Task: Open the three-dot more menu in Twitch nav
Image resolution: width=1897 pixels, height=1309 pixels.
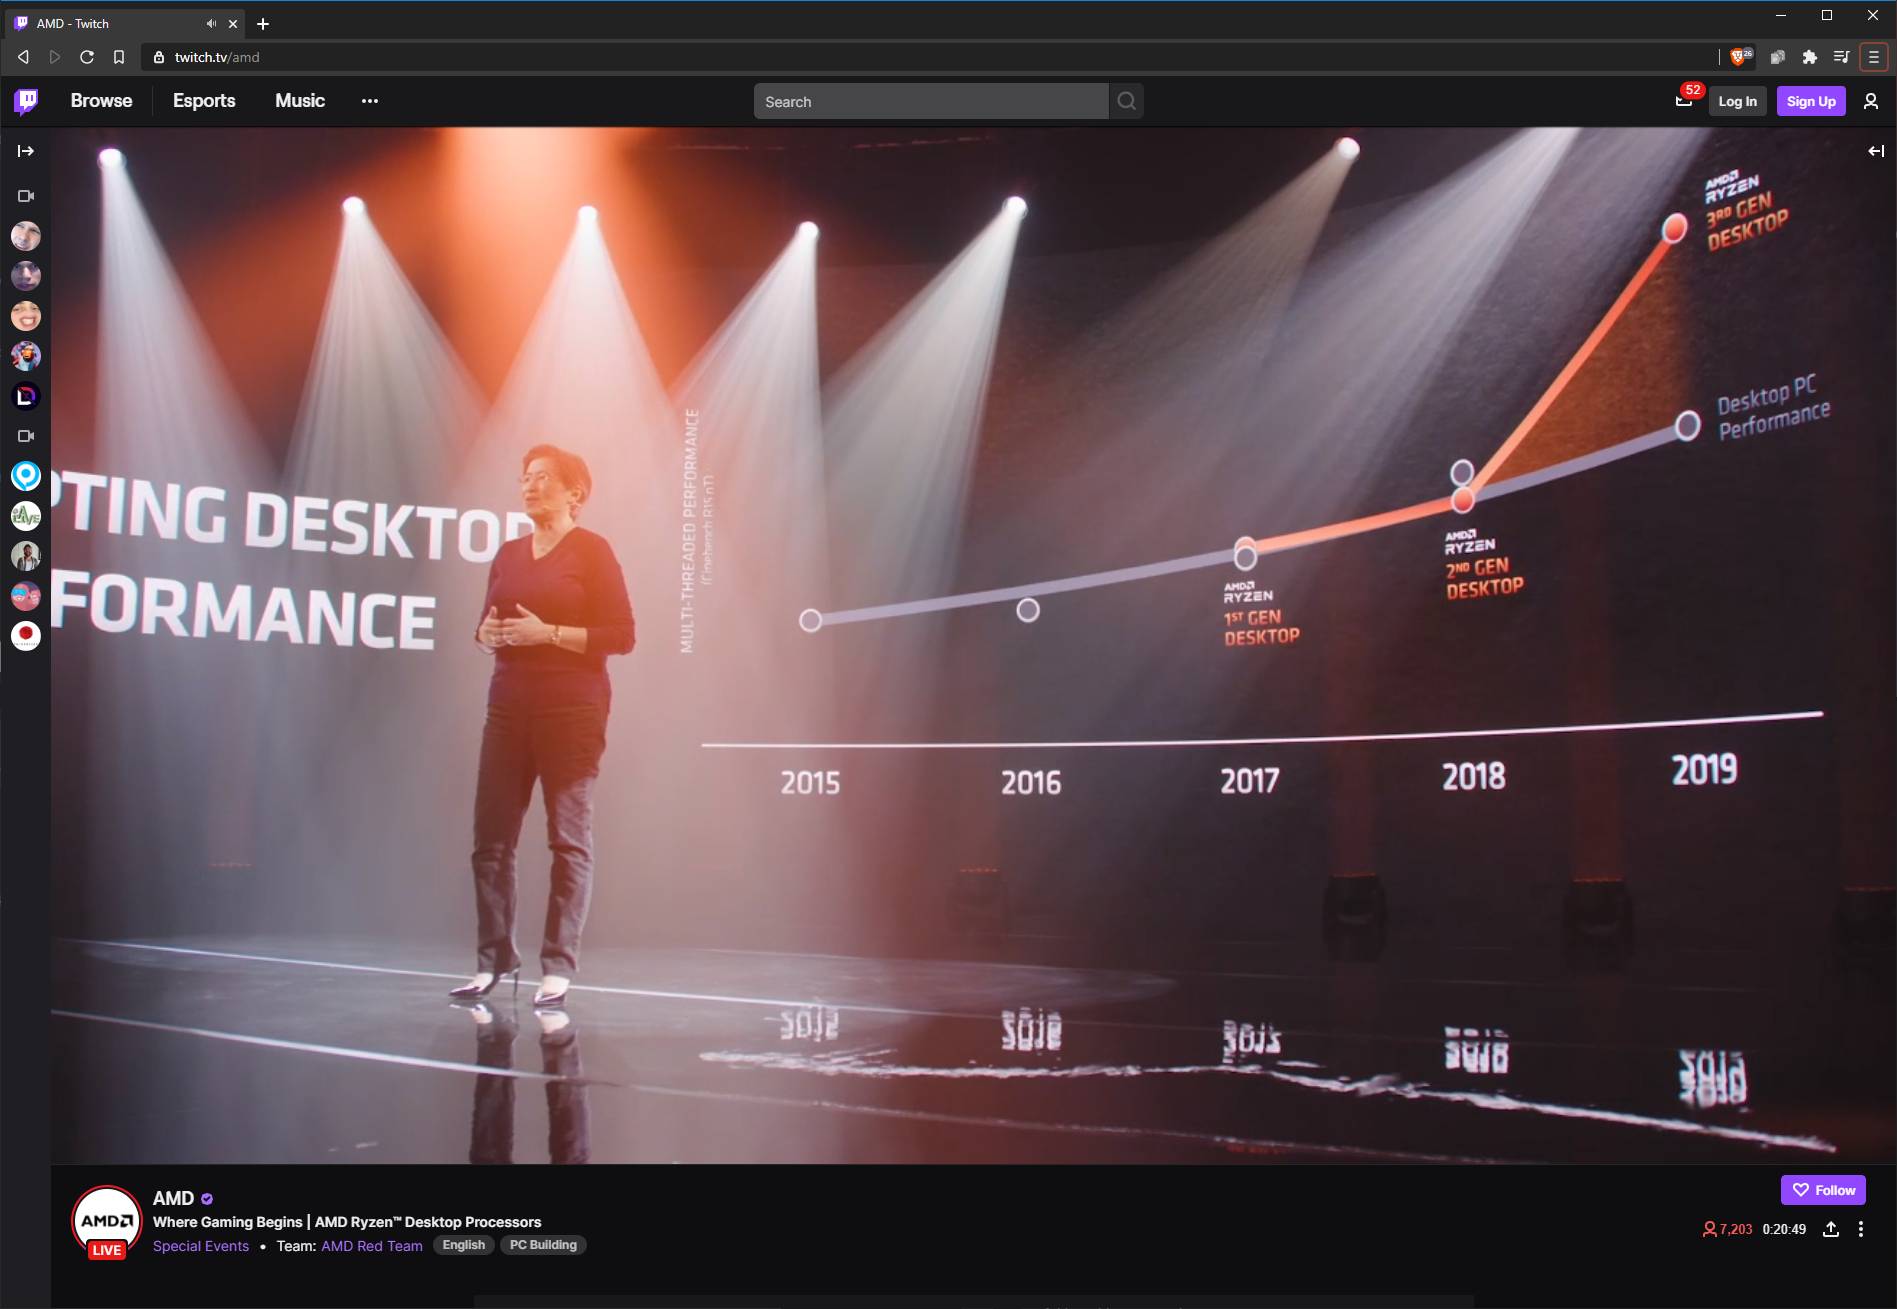Action: click(x=370, y=101)
